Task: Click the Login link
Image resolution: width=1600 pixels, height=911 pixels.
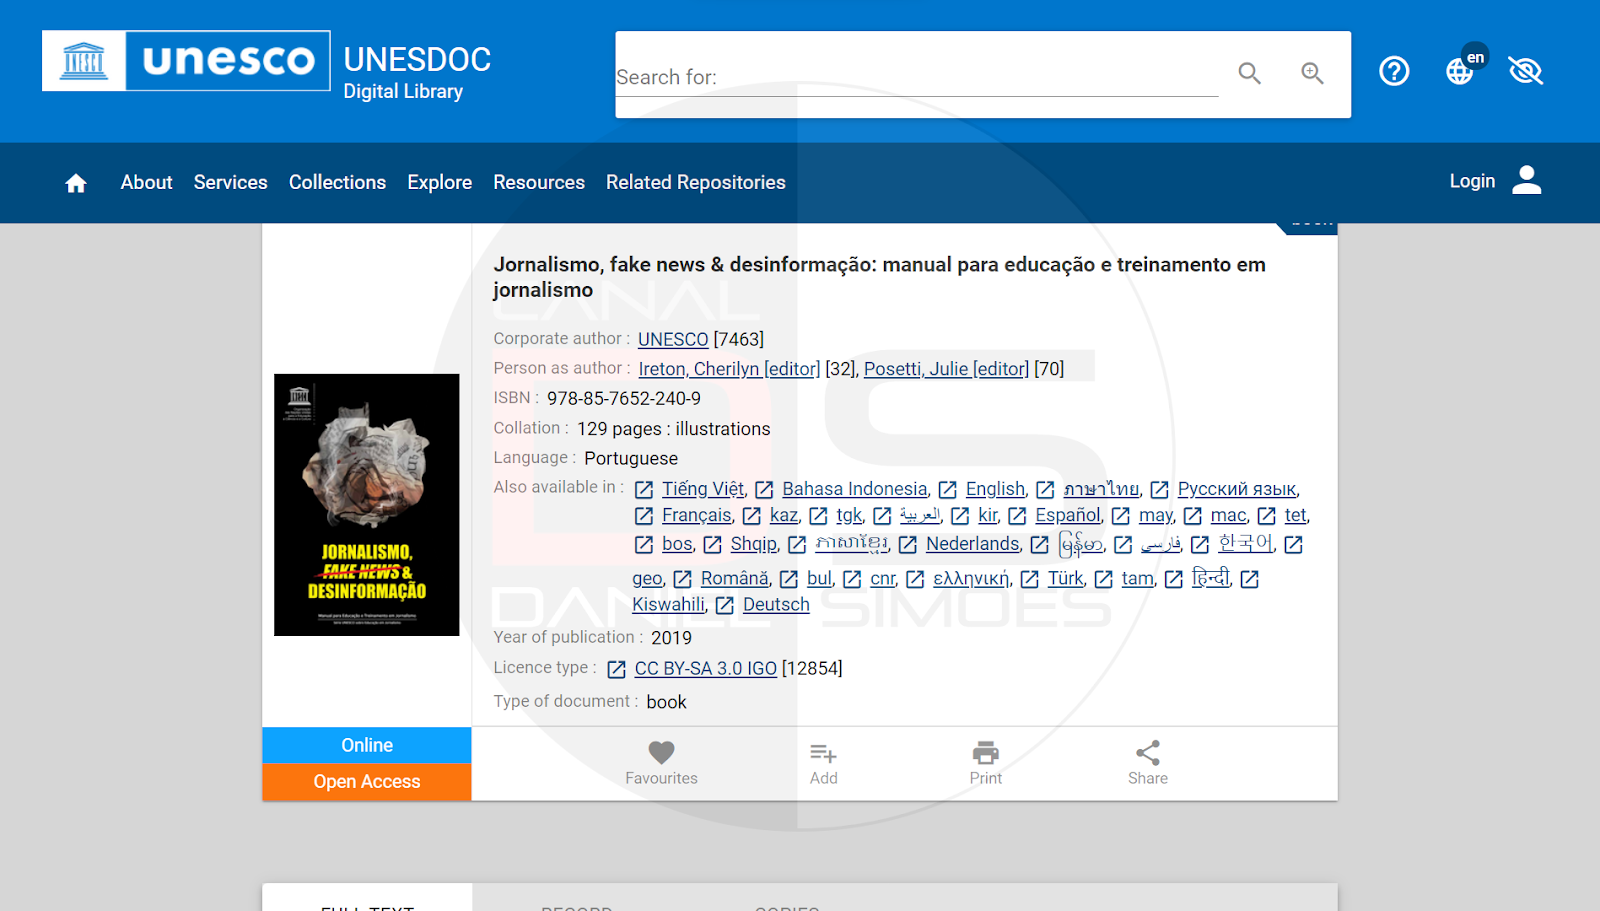Action: point(1472,181)
